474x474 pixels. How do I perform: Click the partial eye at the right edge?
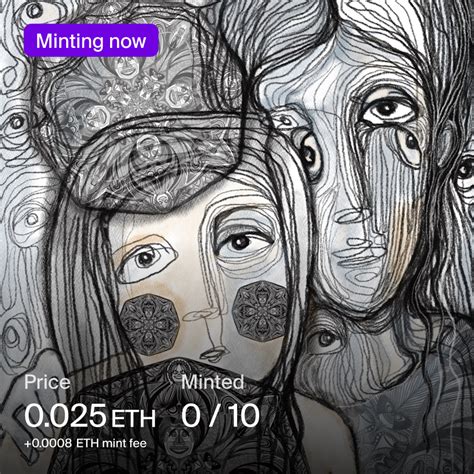tap(465, 173)
